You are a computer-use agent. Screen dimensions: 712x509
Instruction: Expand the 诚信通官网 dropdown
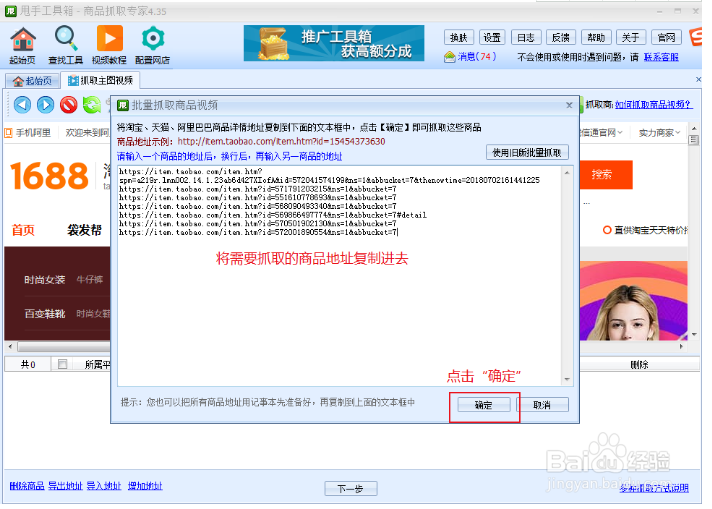(601, 133)
